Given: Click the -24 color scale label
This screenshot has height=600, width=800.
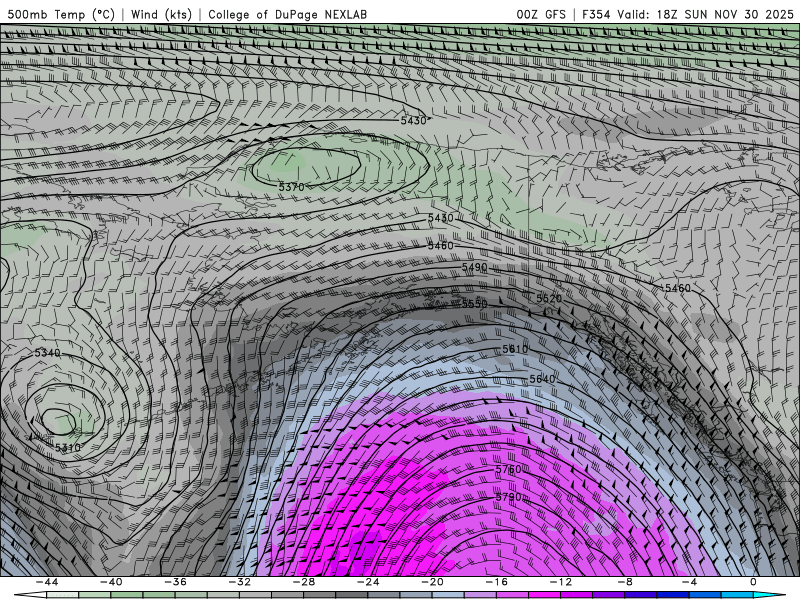Looking at the screenshot, I should point(368,582).
